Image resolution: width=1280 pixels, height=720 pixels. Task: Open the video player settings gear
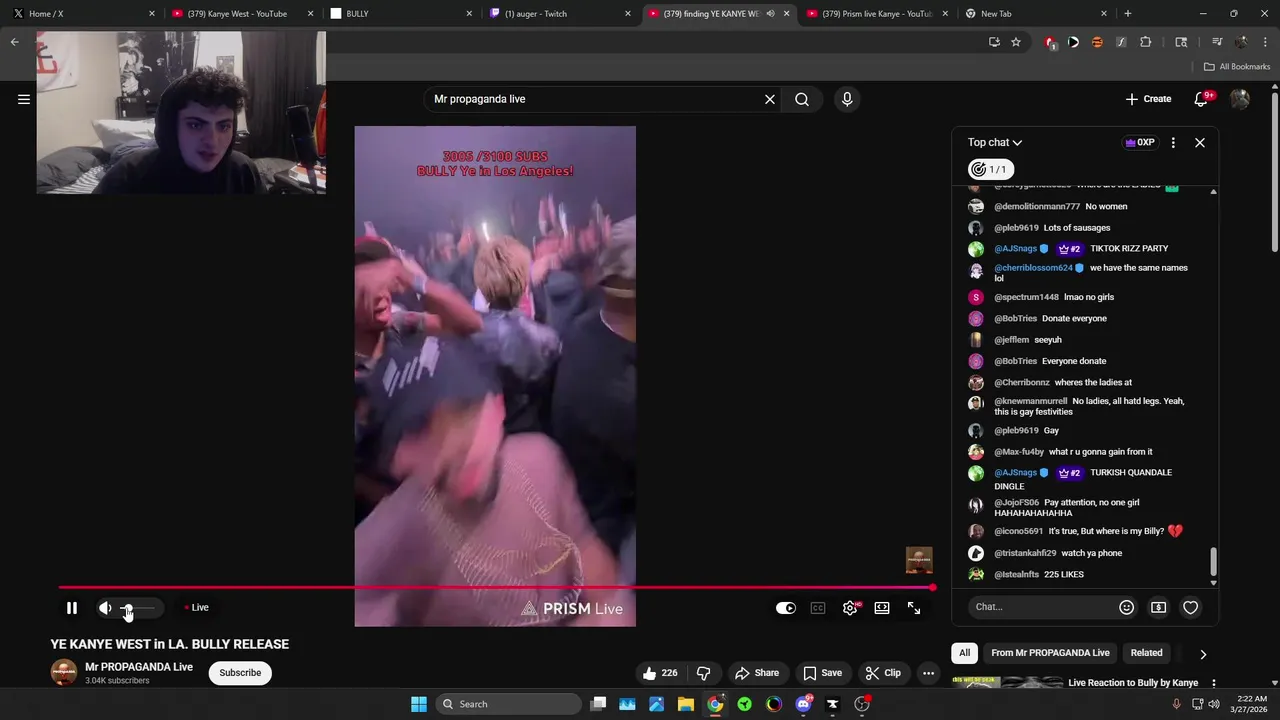tap(850, 608)
